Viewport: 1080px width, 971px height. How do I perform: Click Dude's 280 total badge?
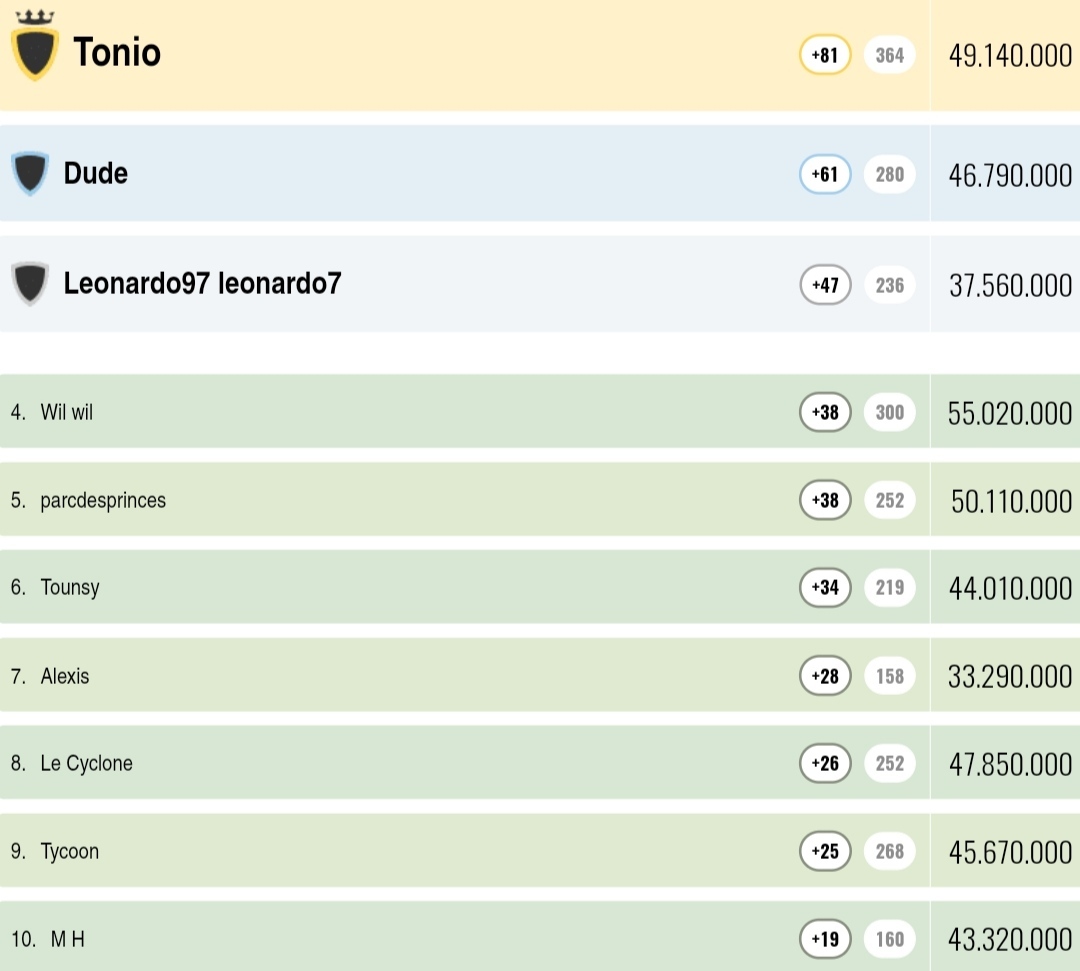(x=889, y=175)
